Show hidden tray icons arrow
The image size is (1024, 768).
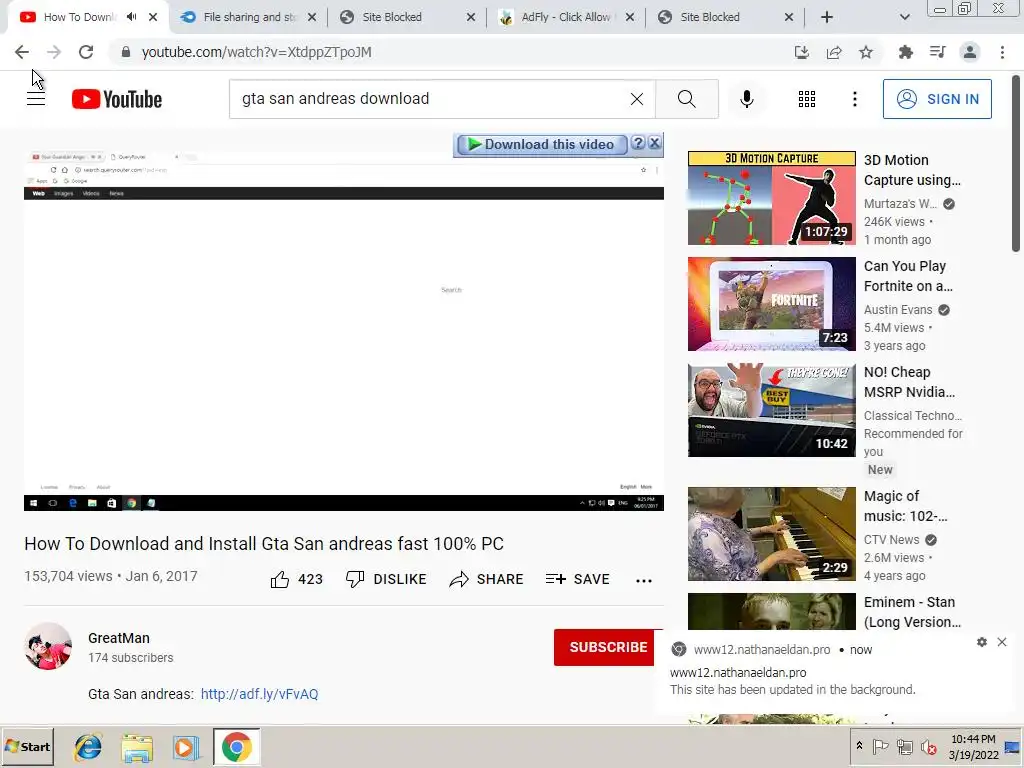(x=859, y=746)
